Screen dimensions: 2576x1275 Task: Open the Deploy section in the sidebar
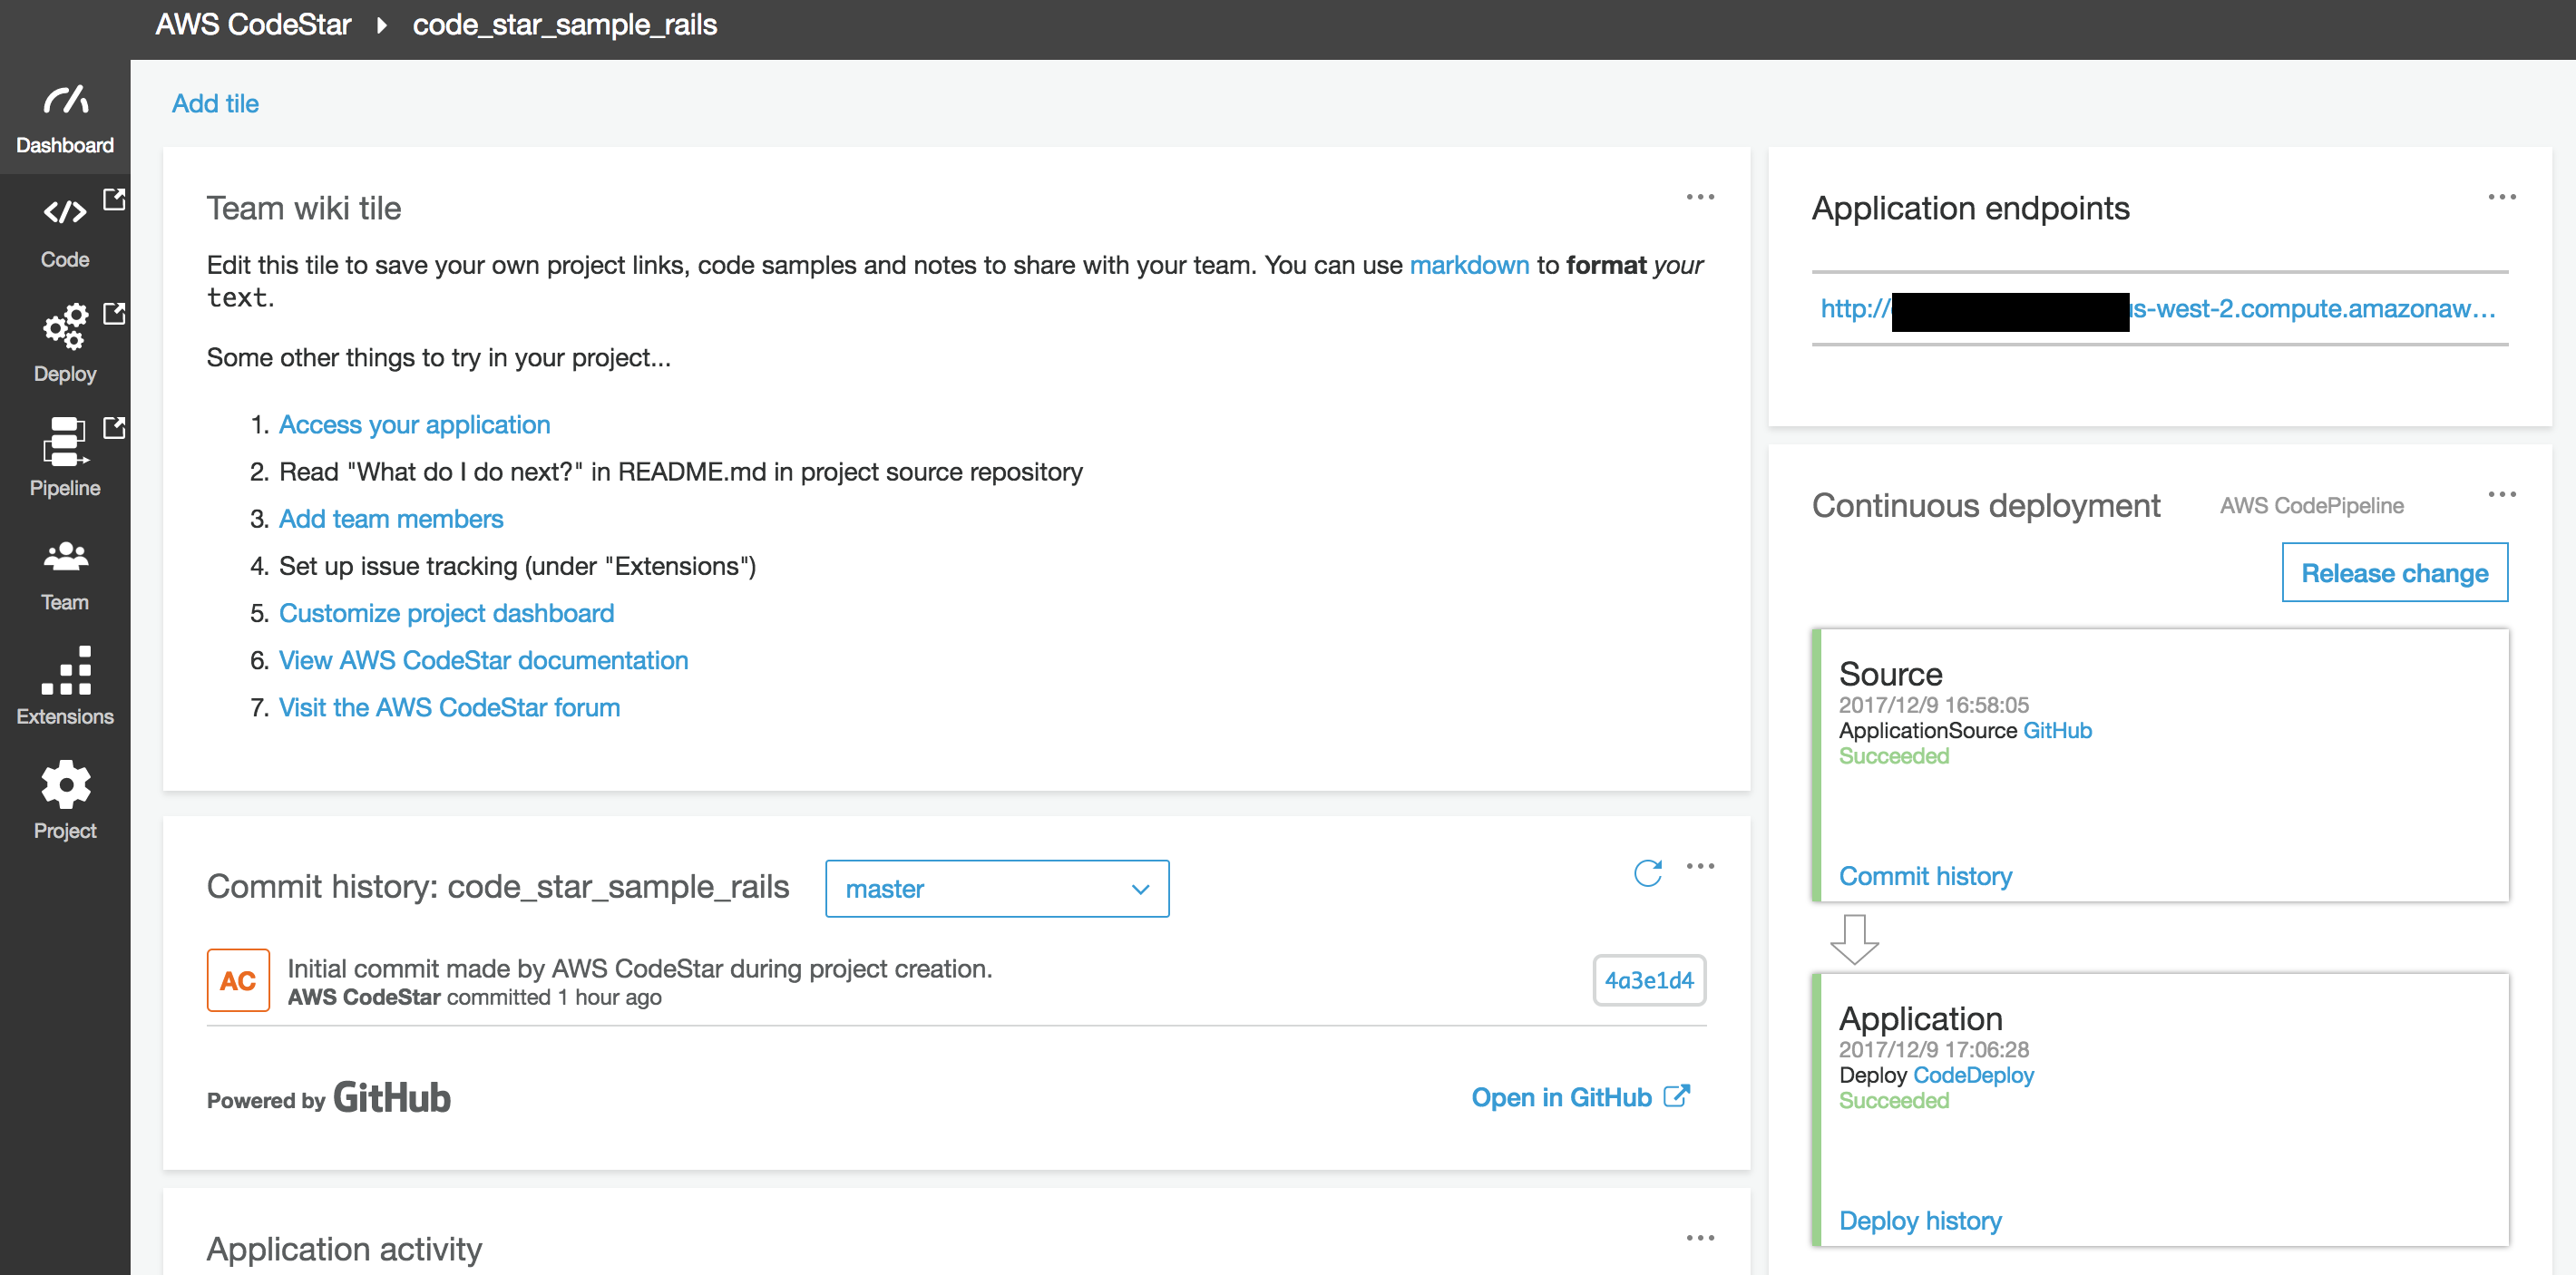coord(64,345)
